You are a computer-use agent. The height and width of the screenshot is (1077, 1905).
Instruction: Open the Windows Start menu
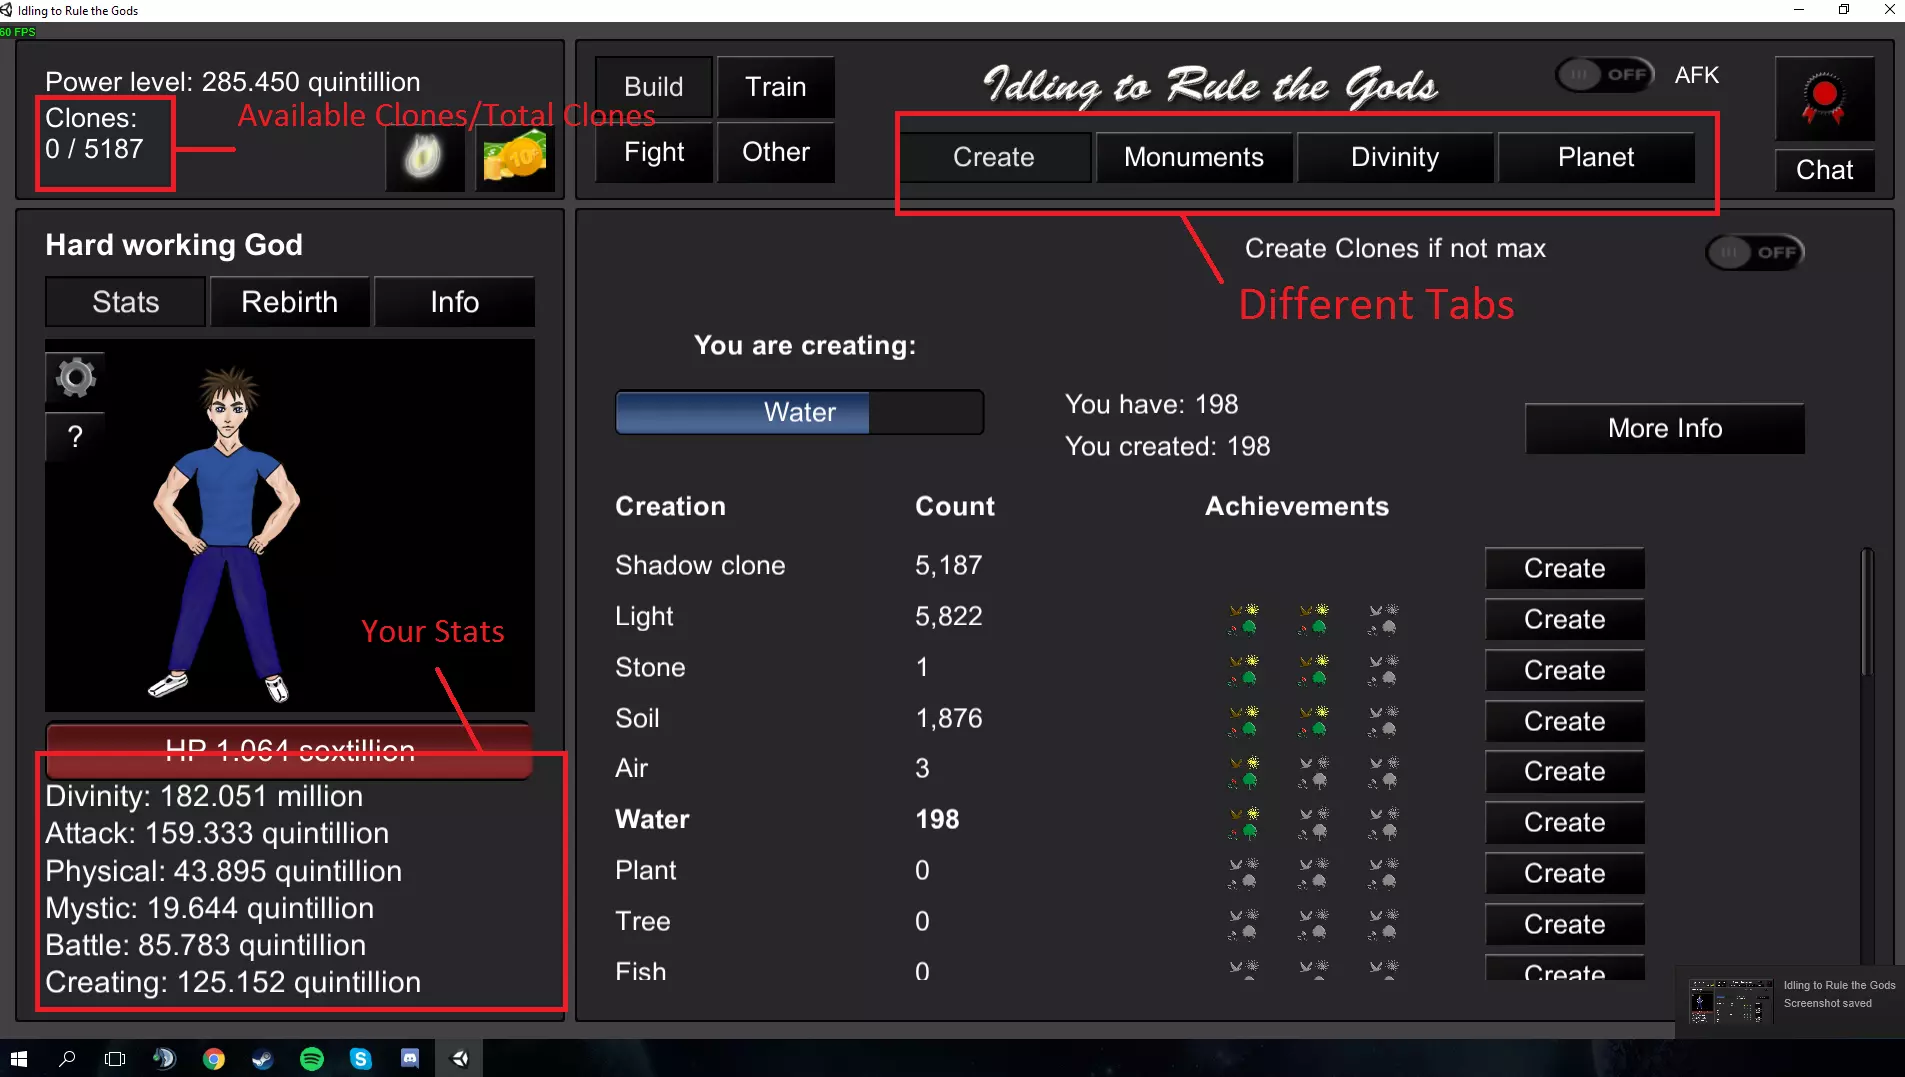[19, 1059]
